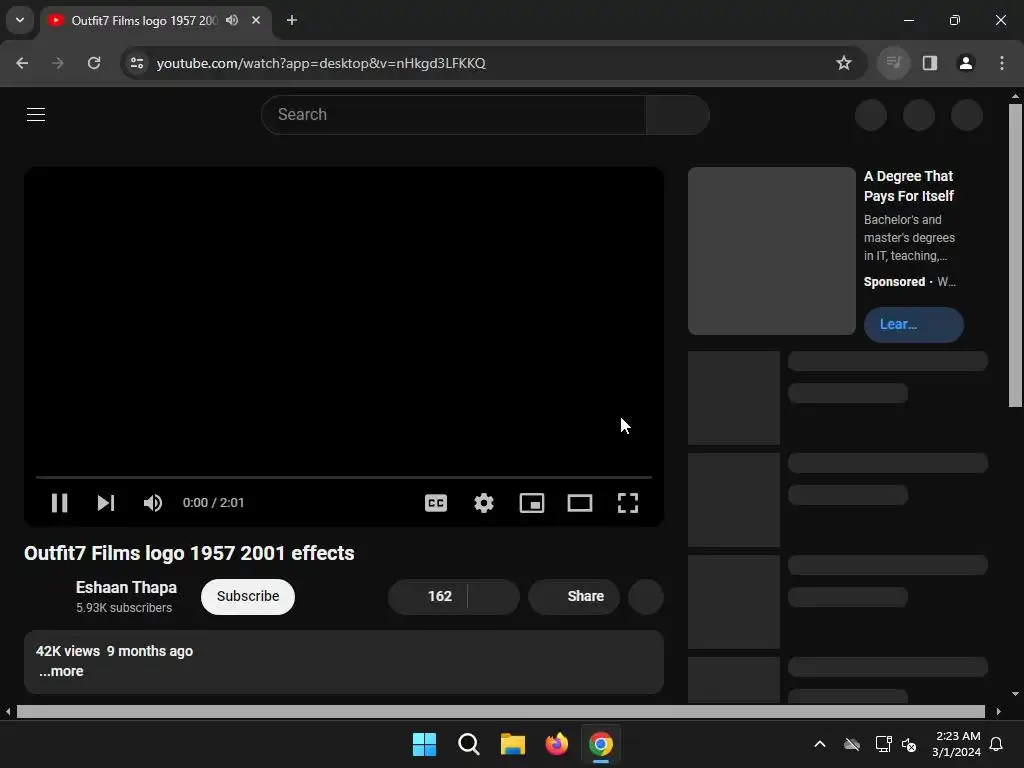Open a new Chrome tab
1024x768 pixels.
[x=292, y=20]
